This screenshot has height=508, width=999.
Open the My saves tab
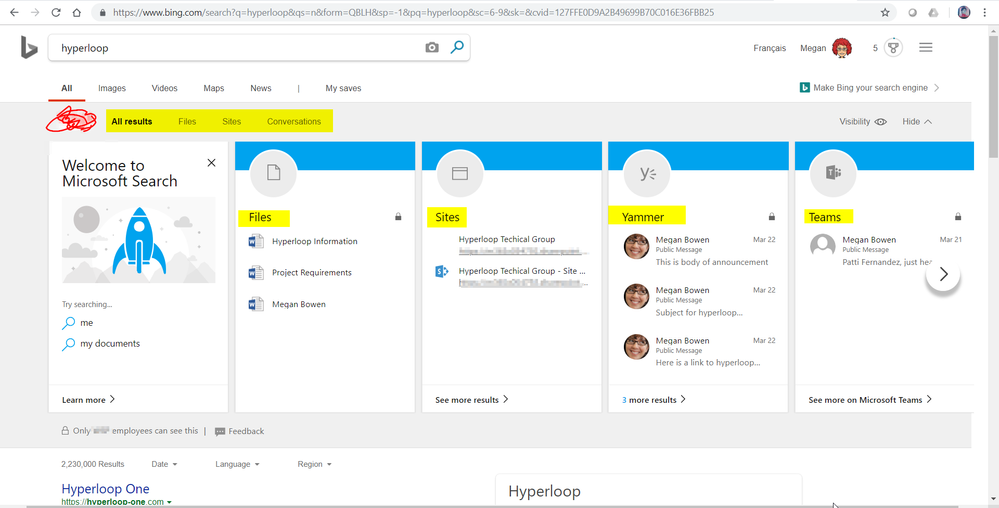[x=343, y=89]
